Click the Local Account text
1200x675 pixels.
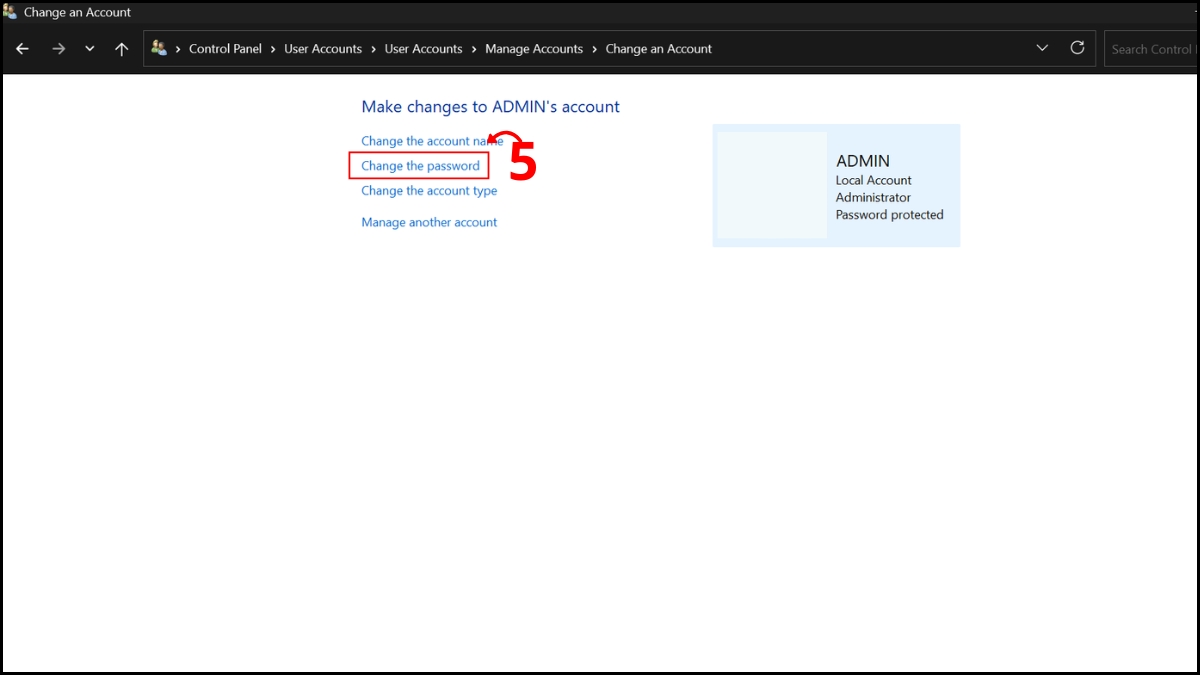pos(874,180)
